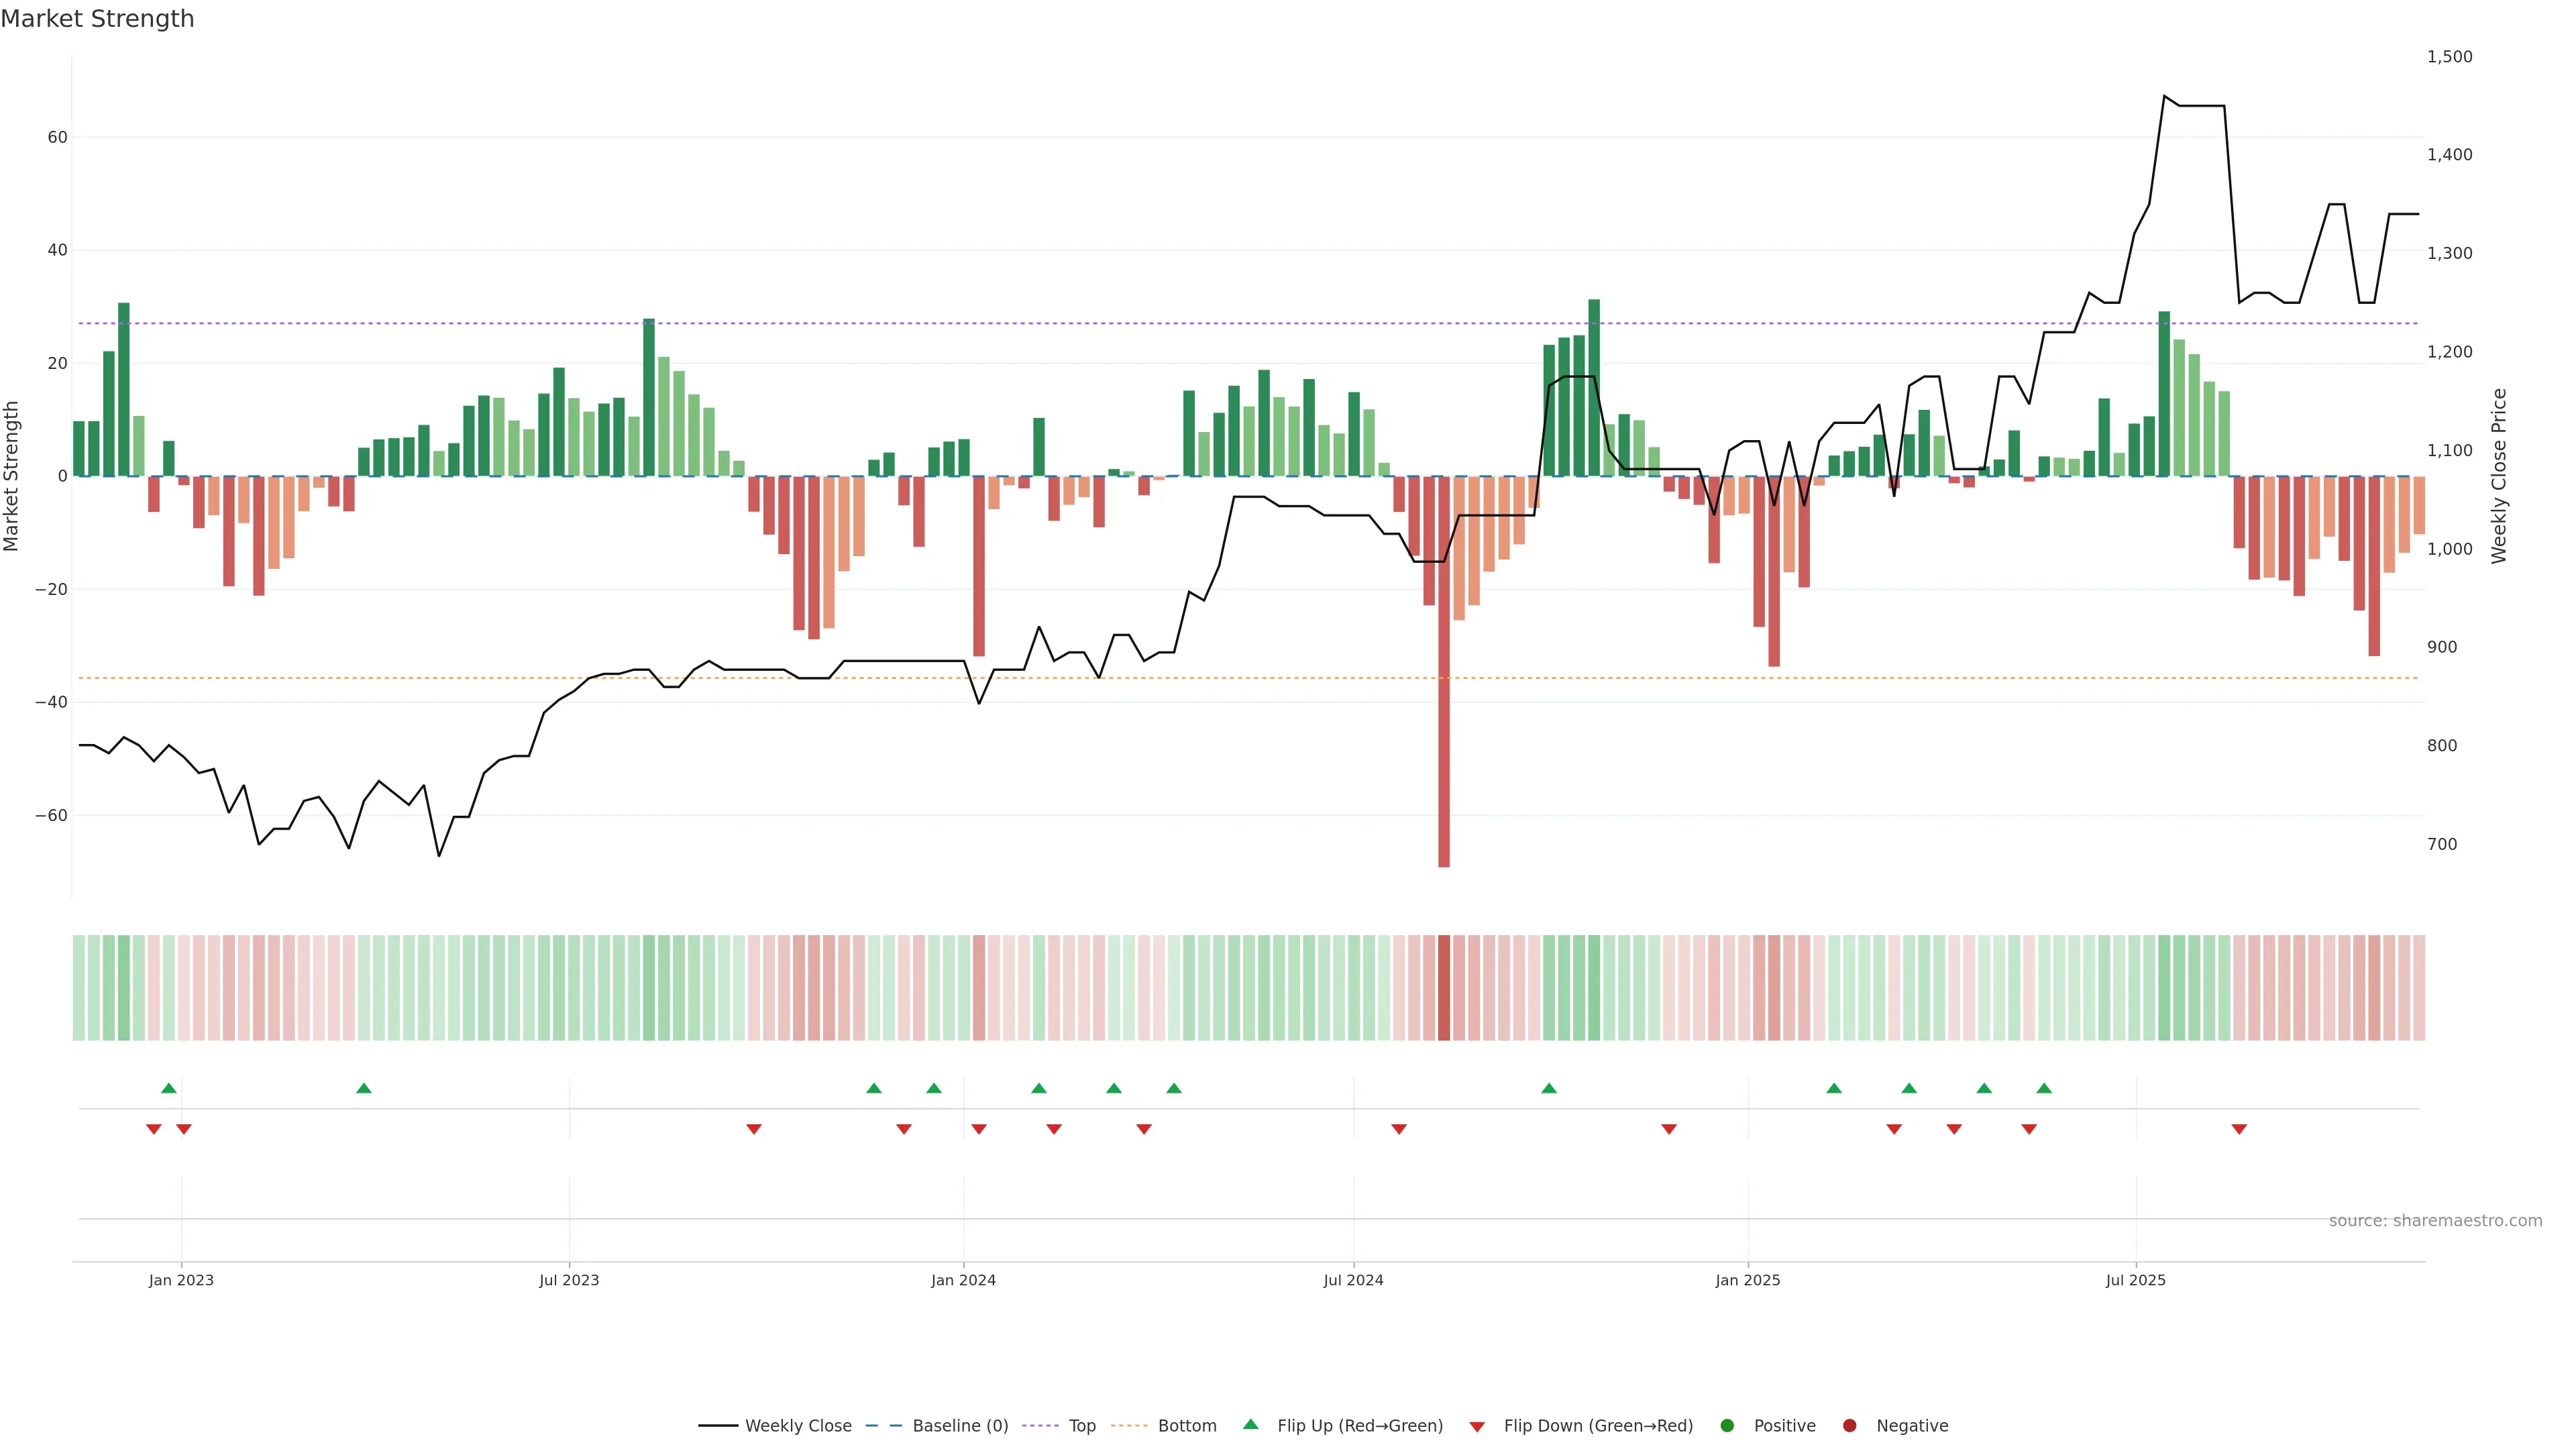This screenshot has width=2576, height=1449.
Task: Click the source: sharemaestro.com text
Action: [2435, 1220]
